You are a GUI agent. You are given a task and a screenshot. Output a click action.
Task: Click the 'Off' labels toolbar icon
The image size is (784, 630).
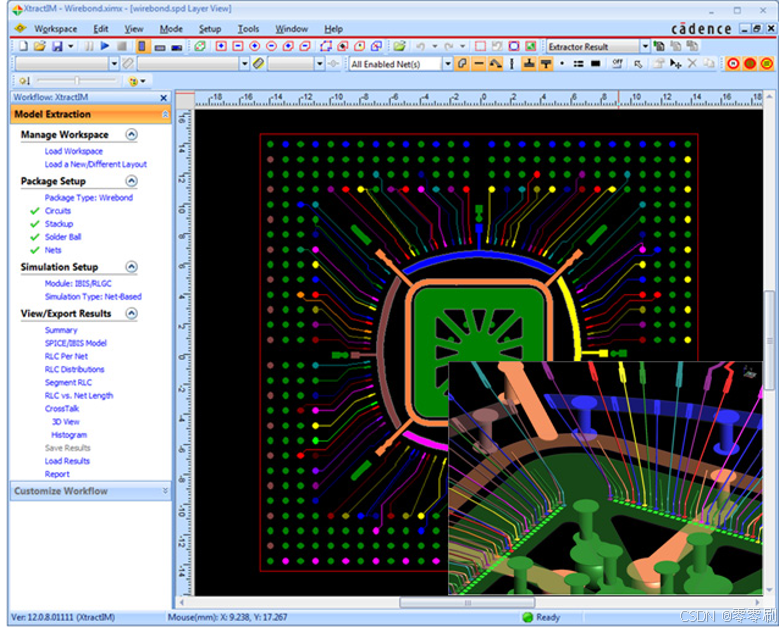click(618, 64)
